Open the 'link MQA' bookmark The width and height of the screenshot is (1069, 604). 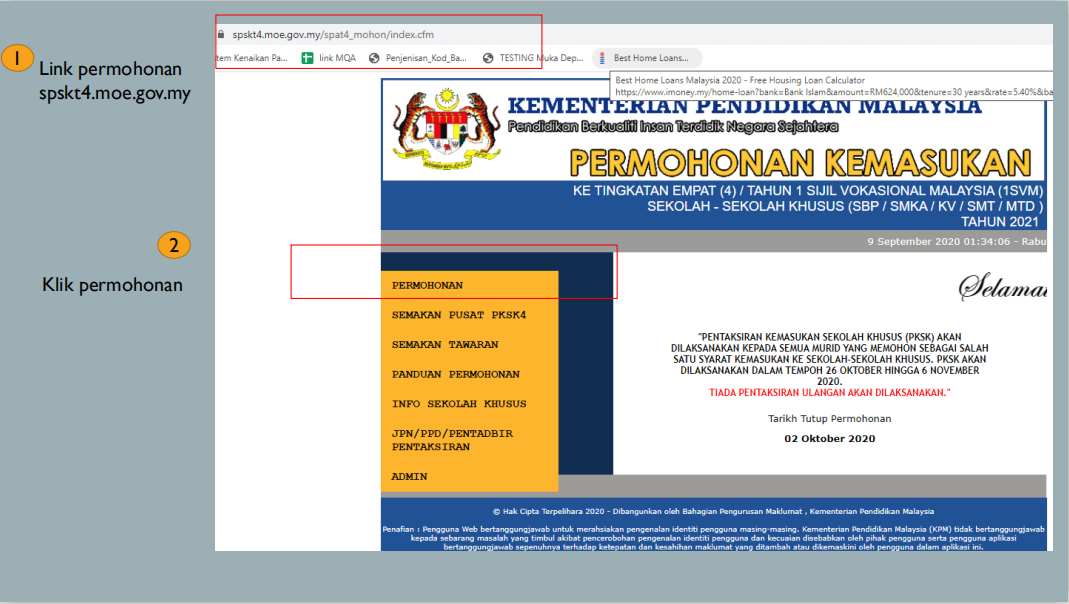pyautogui.click(x=329, y=58)
